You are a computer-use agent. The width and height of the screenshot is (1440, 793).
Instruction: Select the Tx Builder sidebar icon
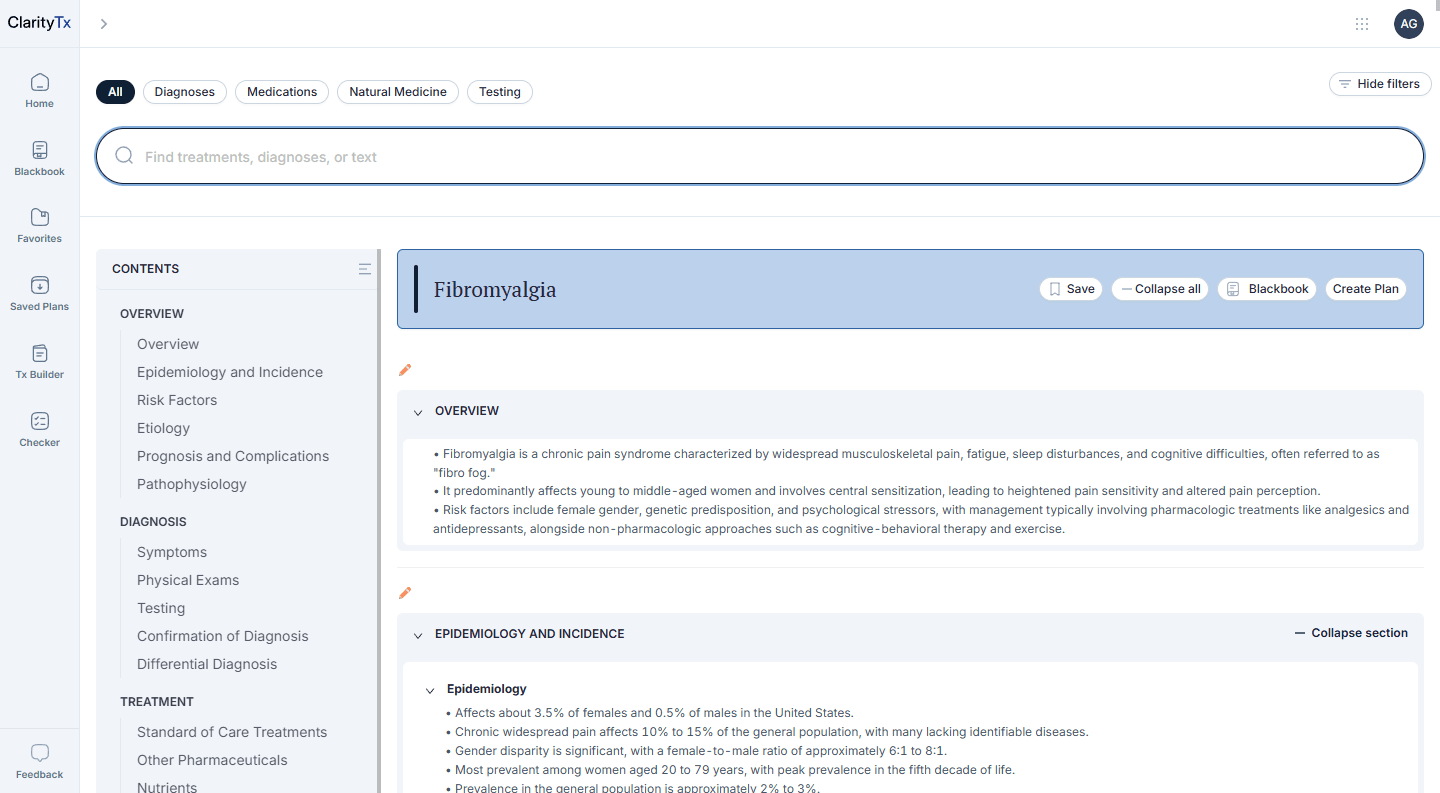pyautogui.click(x=39, y=359)
